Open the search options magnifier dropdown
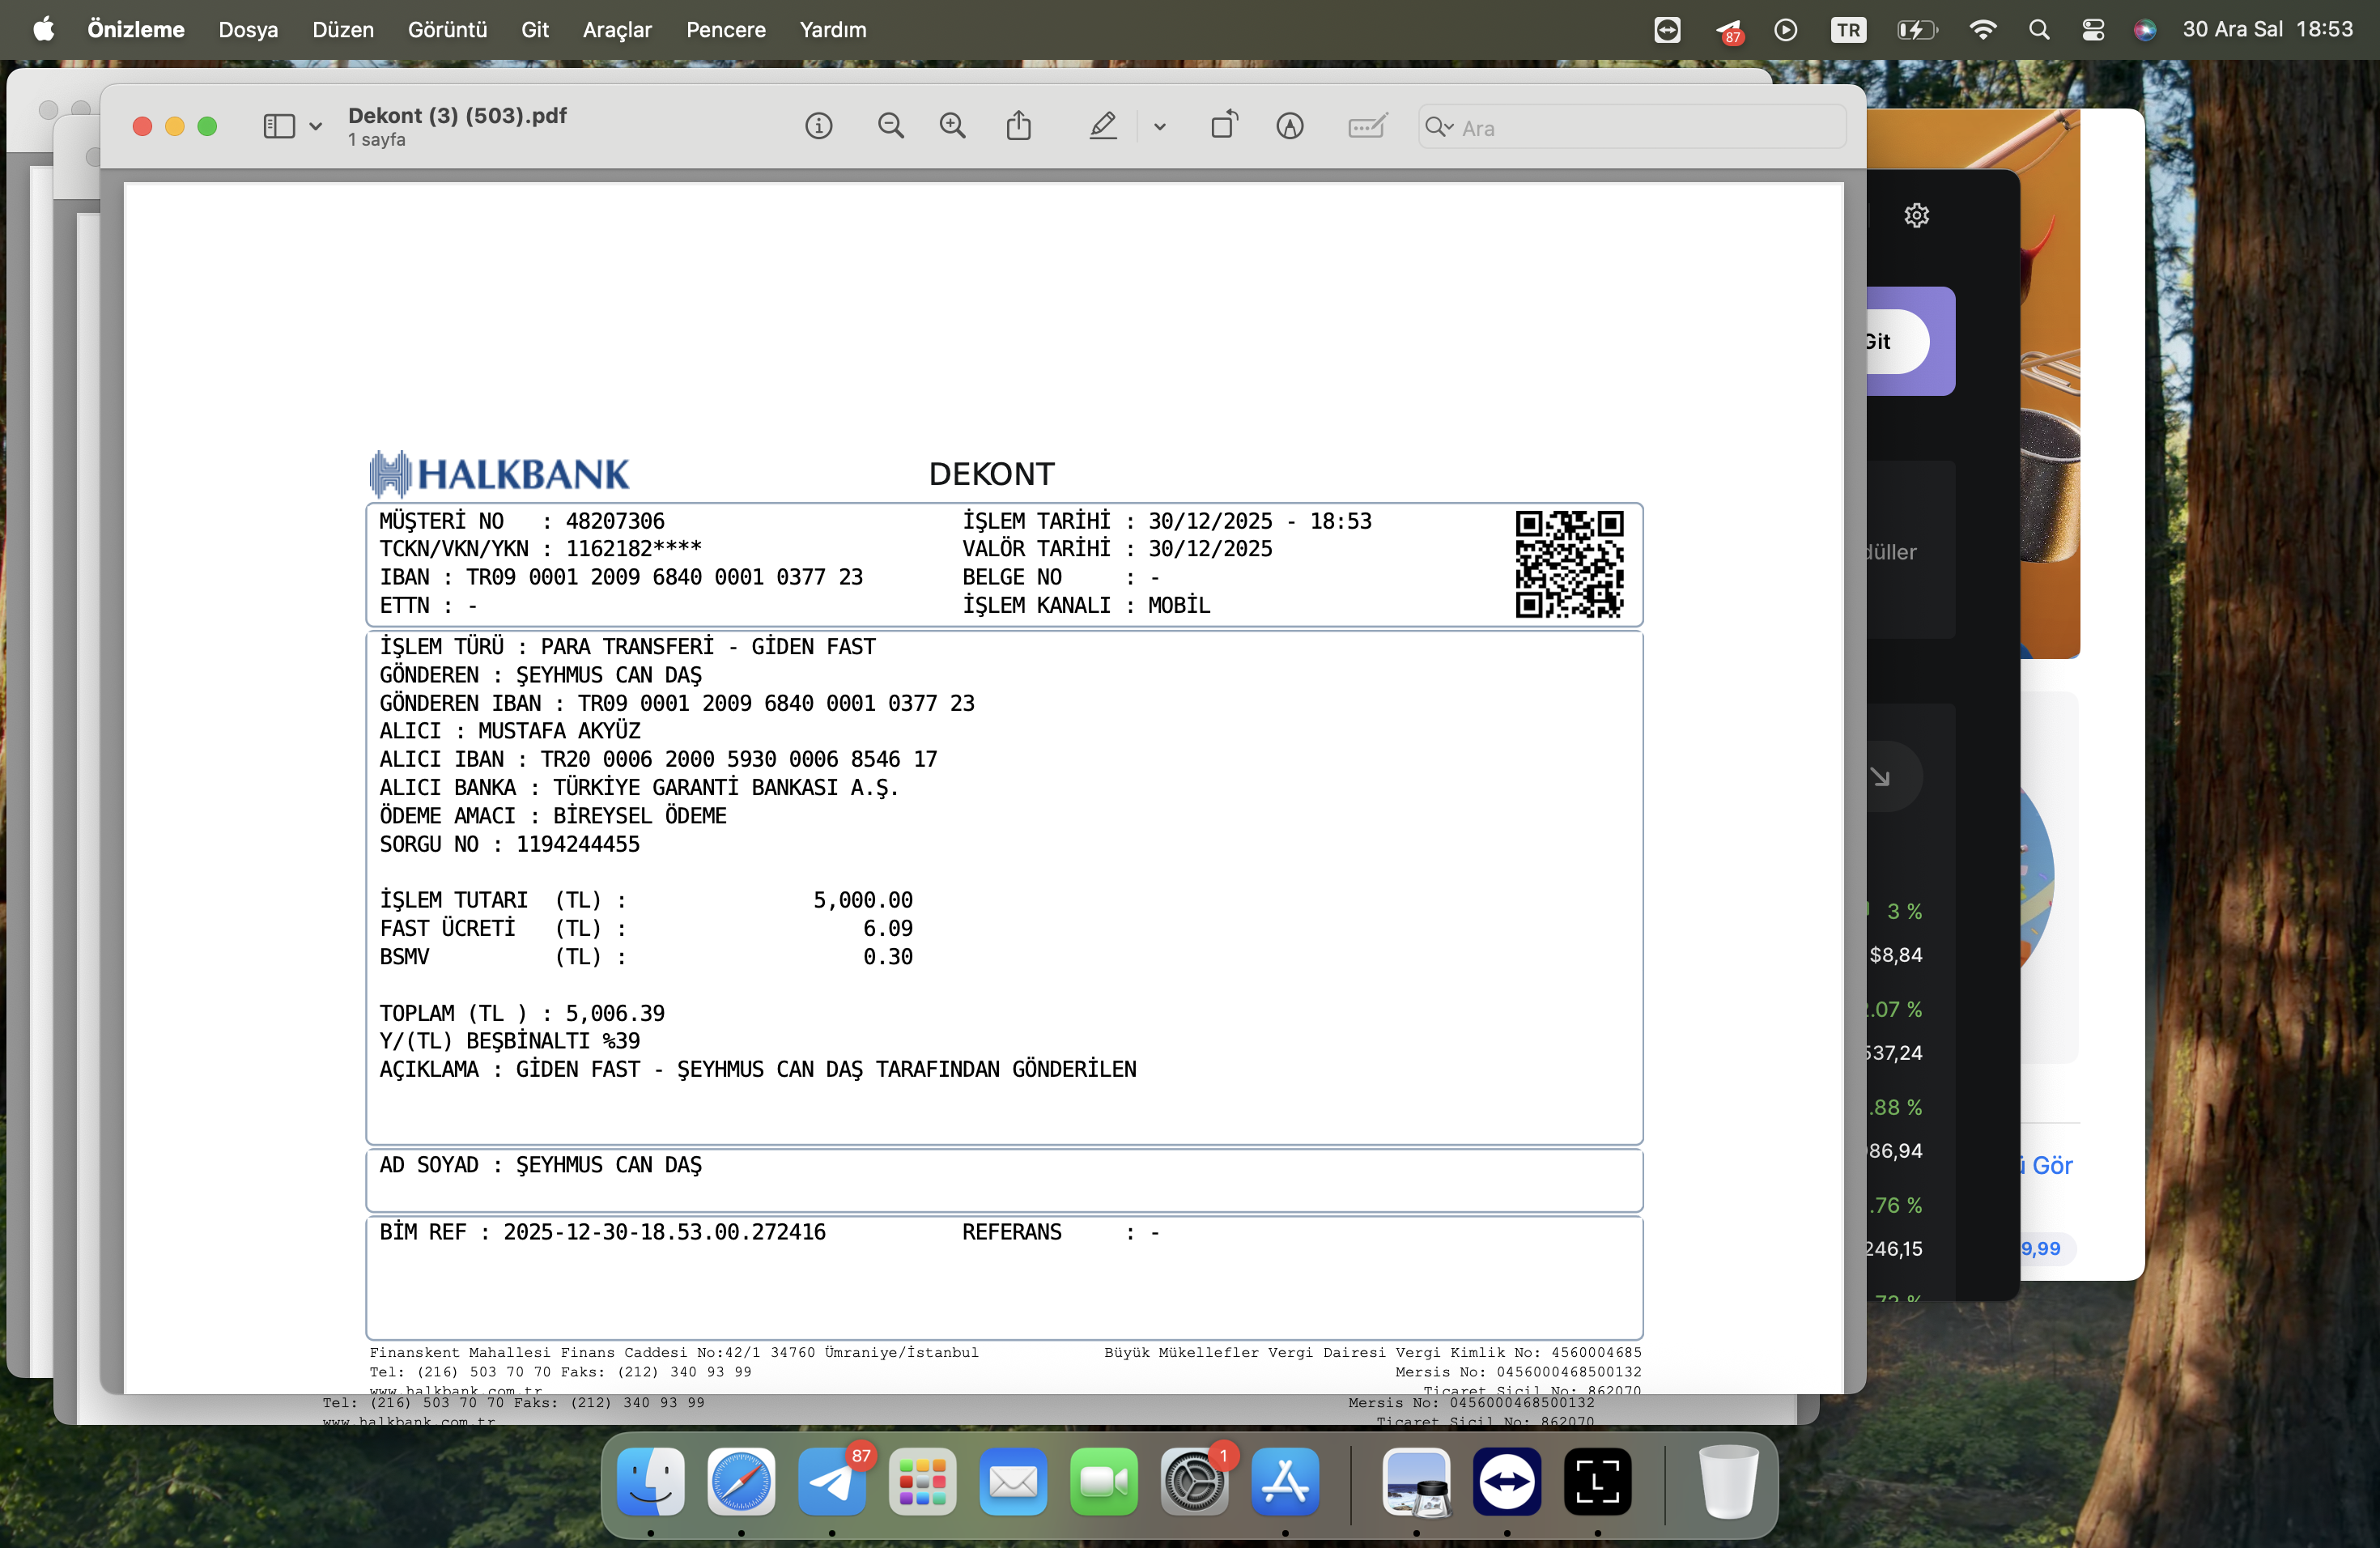 point(1439,127)
